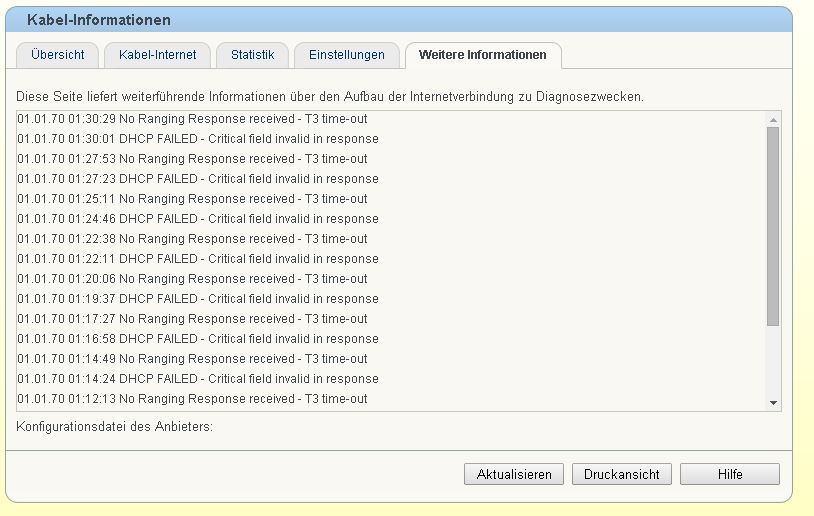Viewport: 814px width, 516px height.
Task: Select the 01:30:29 No Ranging Response entry
Action: (x=192, y=119)
